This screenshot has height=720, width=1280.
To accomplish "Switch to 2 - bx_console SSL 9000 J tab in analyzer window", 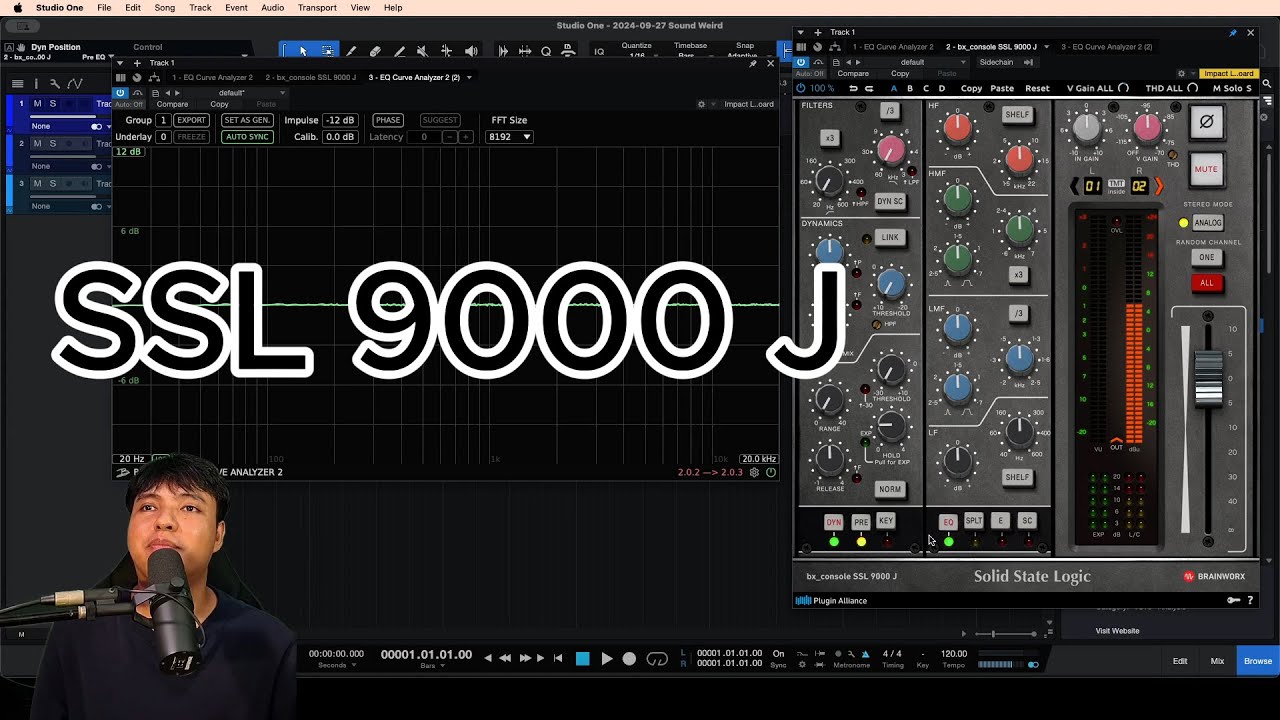I will coord(311,77).
